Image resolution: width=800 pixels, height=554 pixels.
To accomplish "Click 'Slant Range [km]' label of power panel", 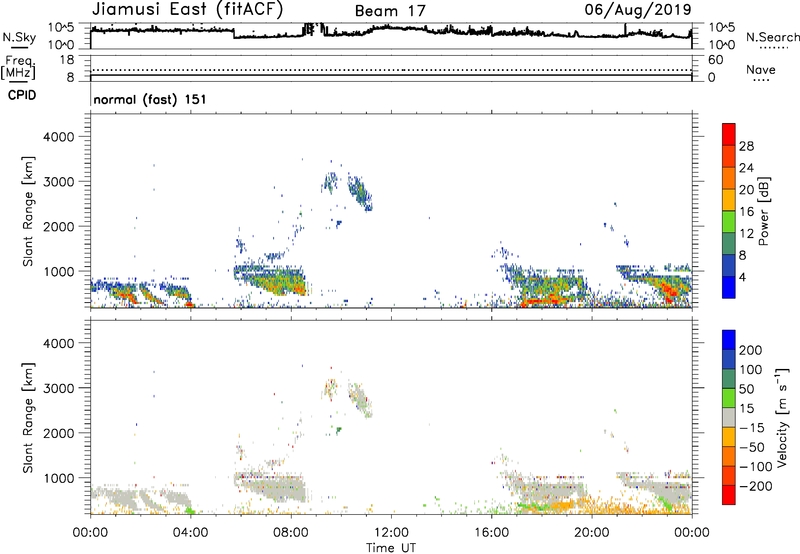I will point(28,211).
